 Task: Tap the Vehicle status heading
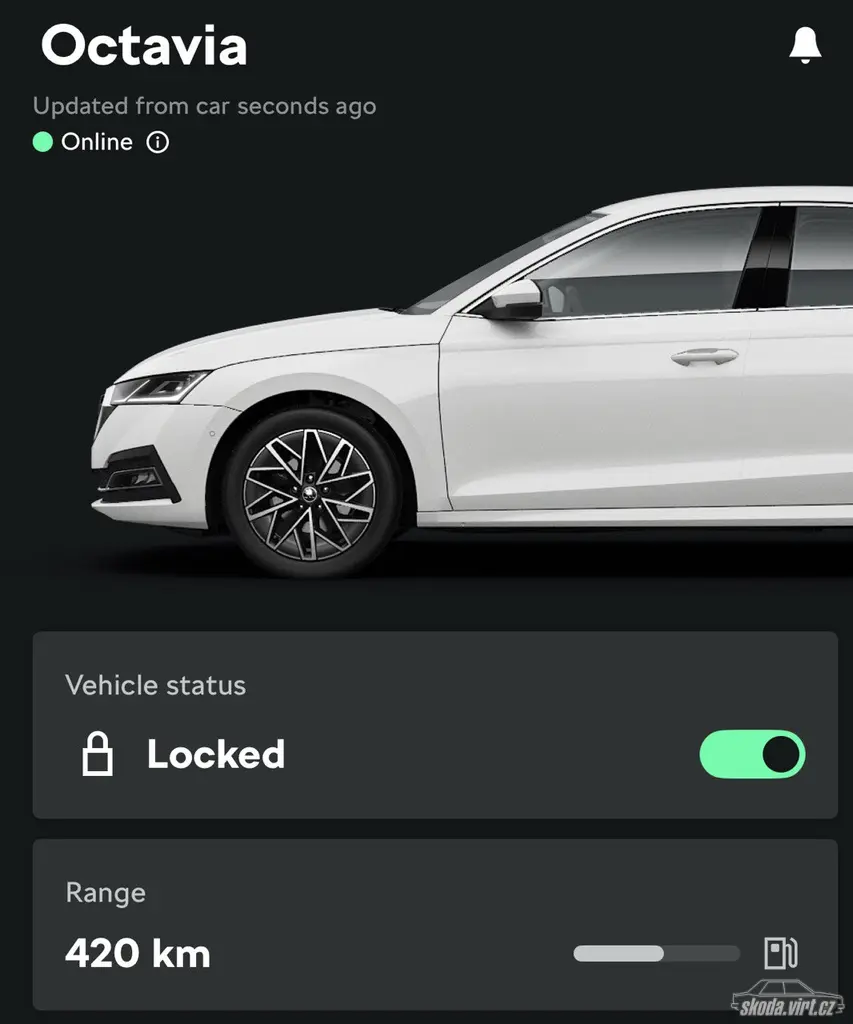pos(155,685)
